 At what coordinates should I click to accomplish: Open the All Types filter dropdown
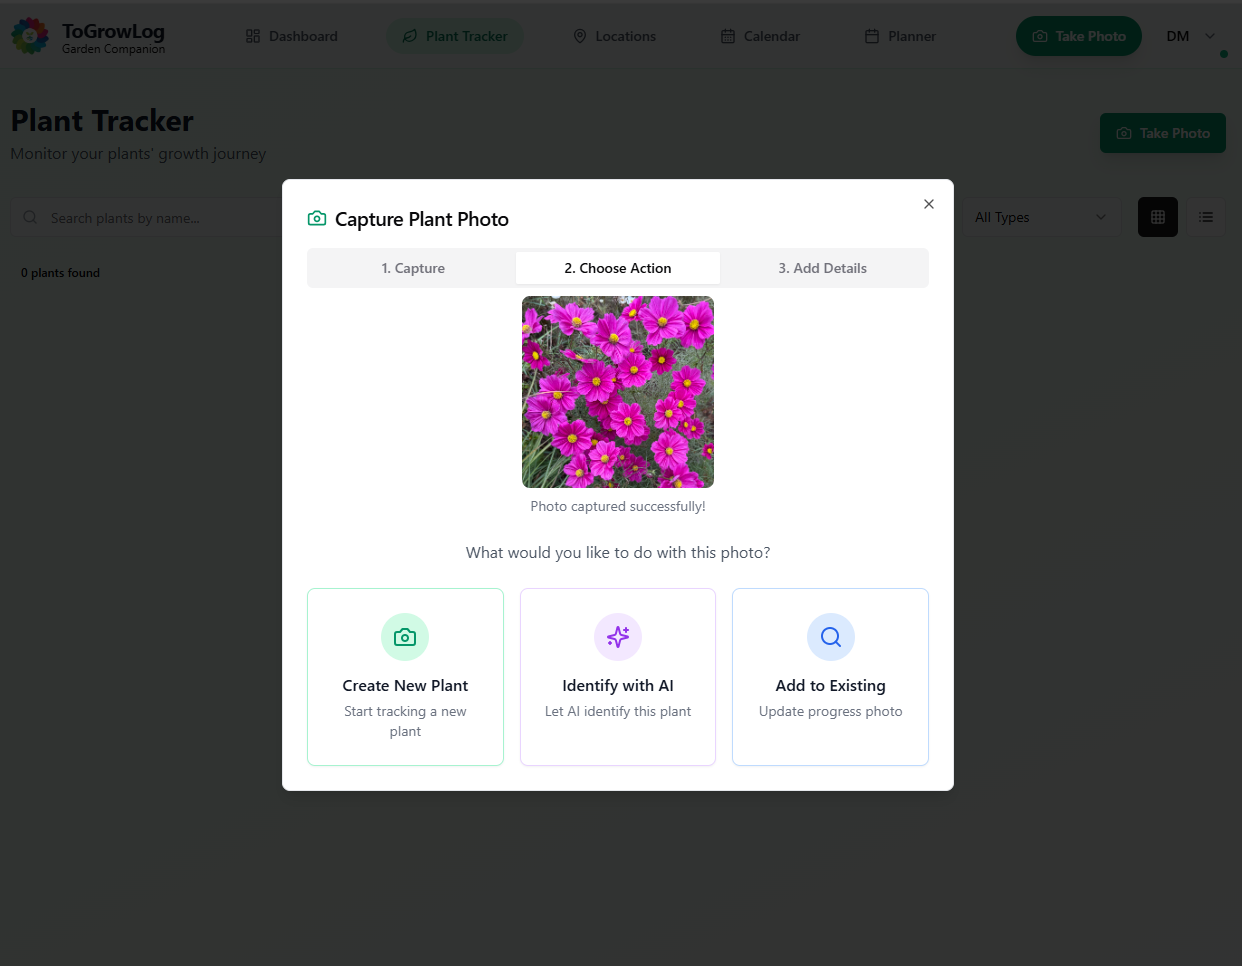1040,217
